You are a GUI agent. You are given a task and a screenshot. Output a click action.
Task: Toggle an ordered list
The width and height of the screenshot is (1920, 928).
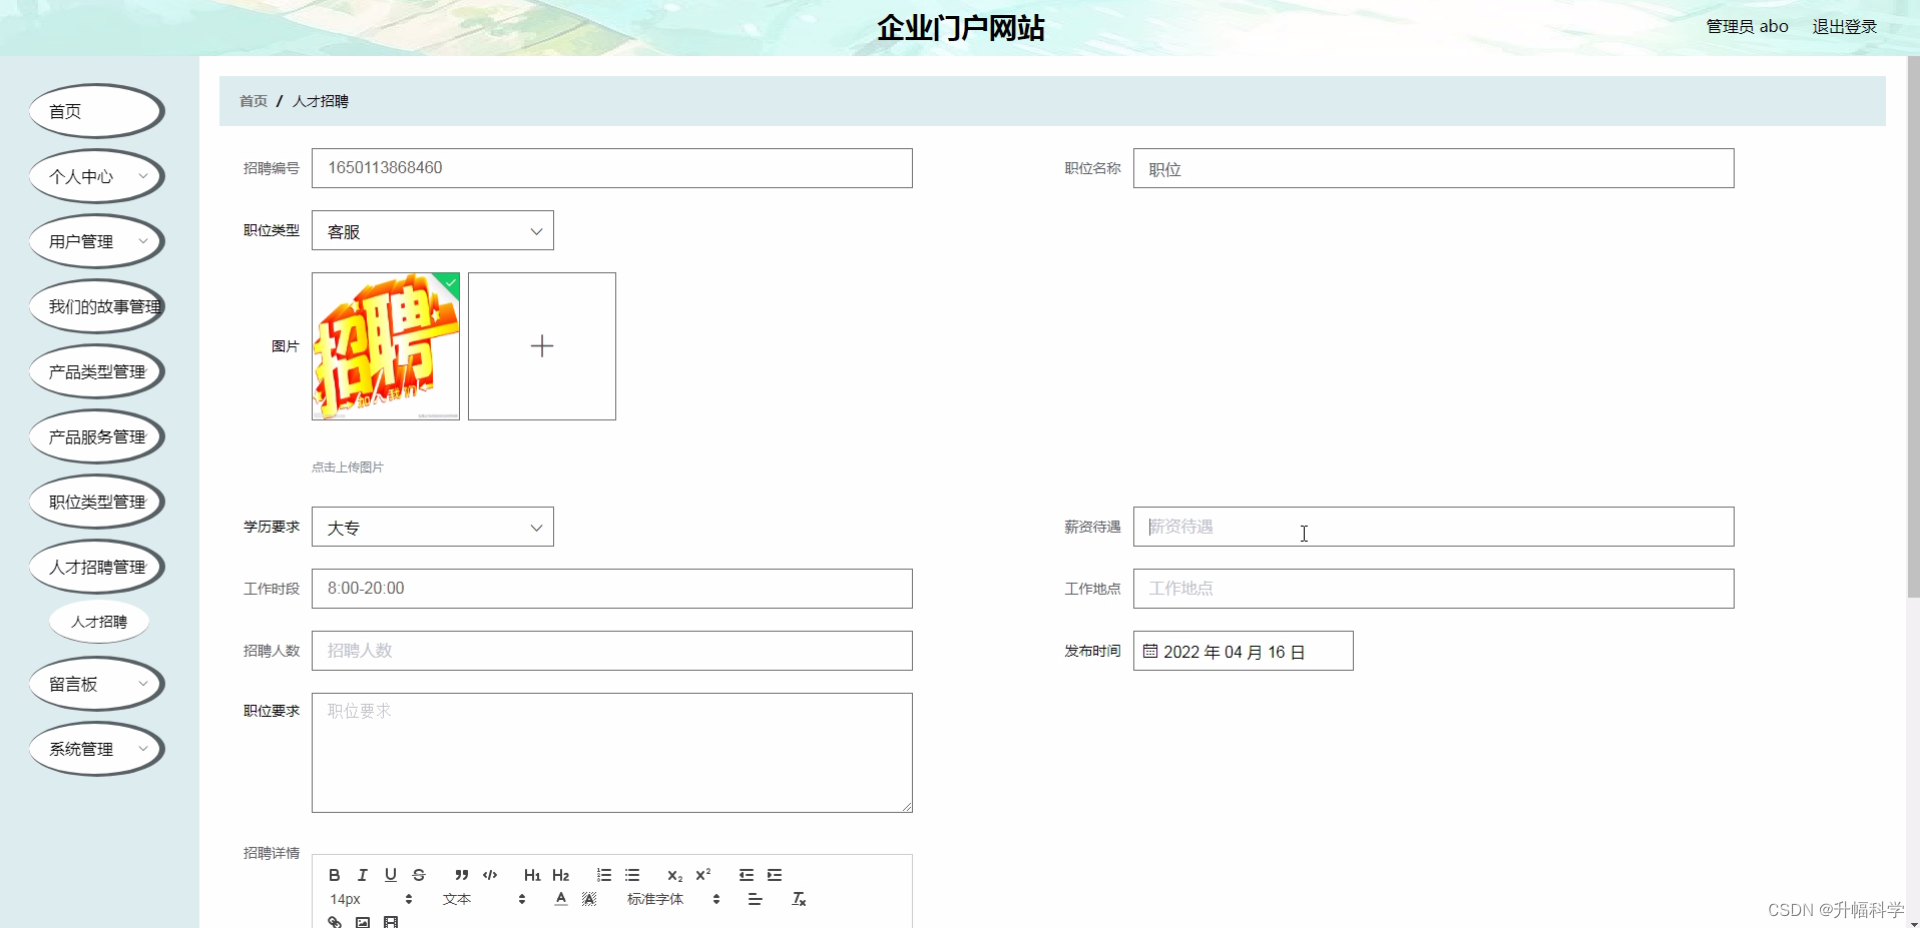[x=604, y=875]
